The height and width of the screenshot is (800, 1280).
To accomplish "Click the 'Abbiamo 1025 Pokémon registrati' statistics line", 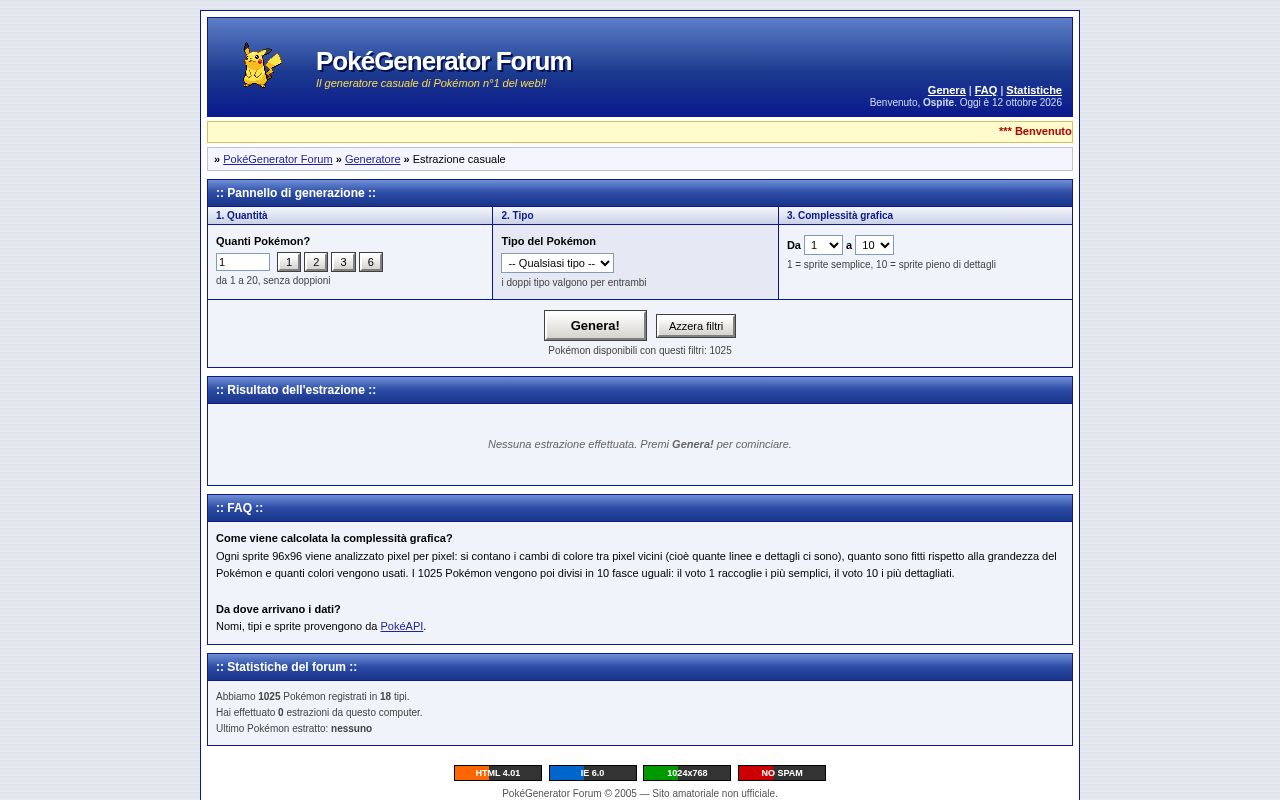I will pyautogui.click(x=313, y=697).
